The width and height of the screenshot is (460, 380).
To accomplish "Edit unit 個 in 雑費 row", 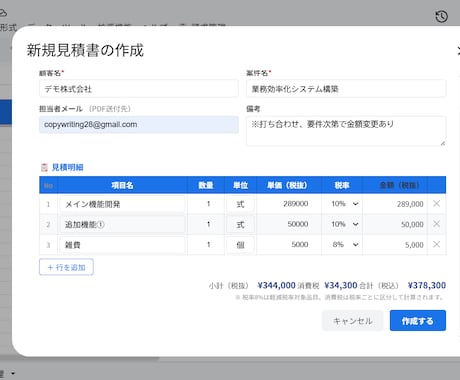I will [x=240, y=245].
